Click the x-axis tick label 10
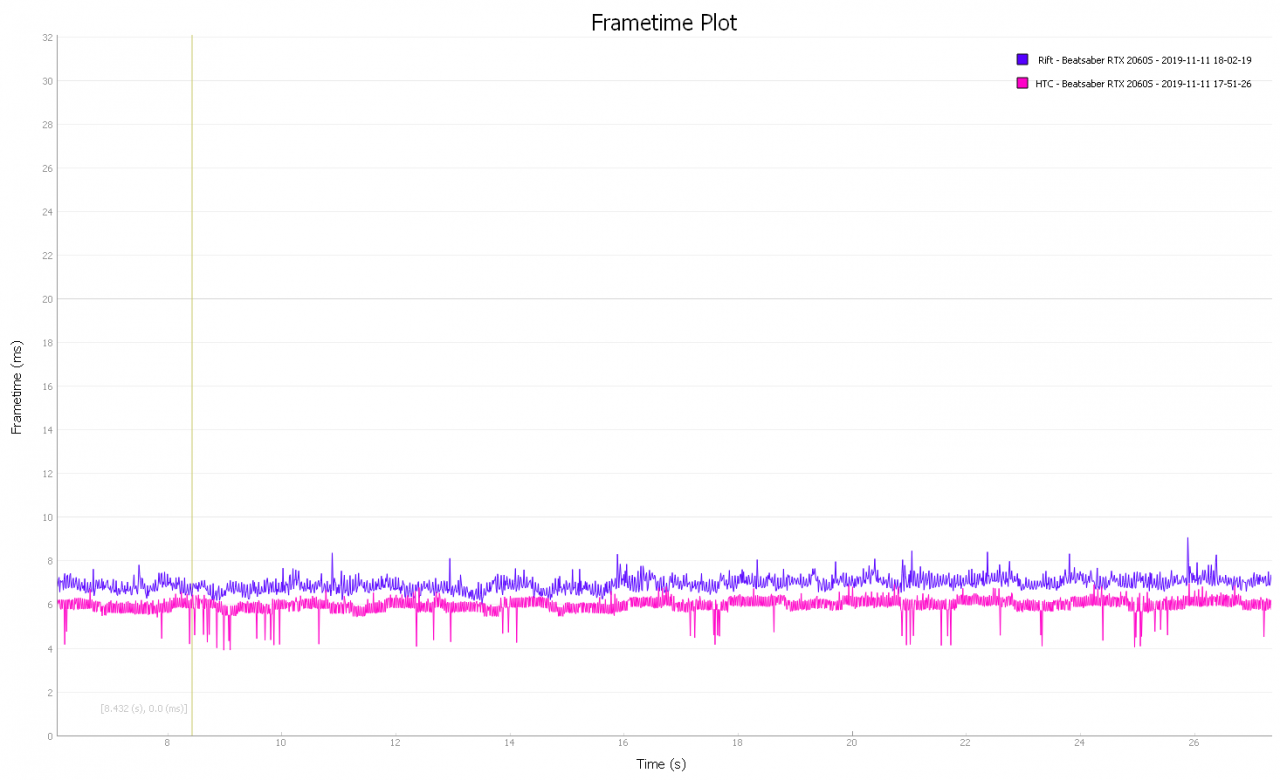This screenshot has width=1280, height=780. 281,743
